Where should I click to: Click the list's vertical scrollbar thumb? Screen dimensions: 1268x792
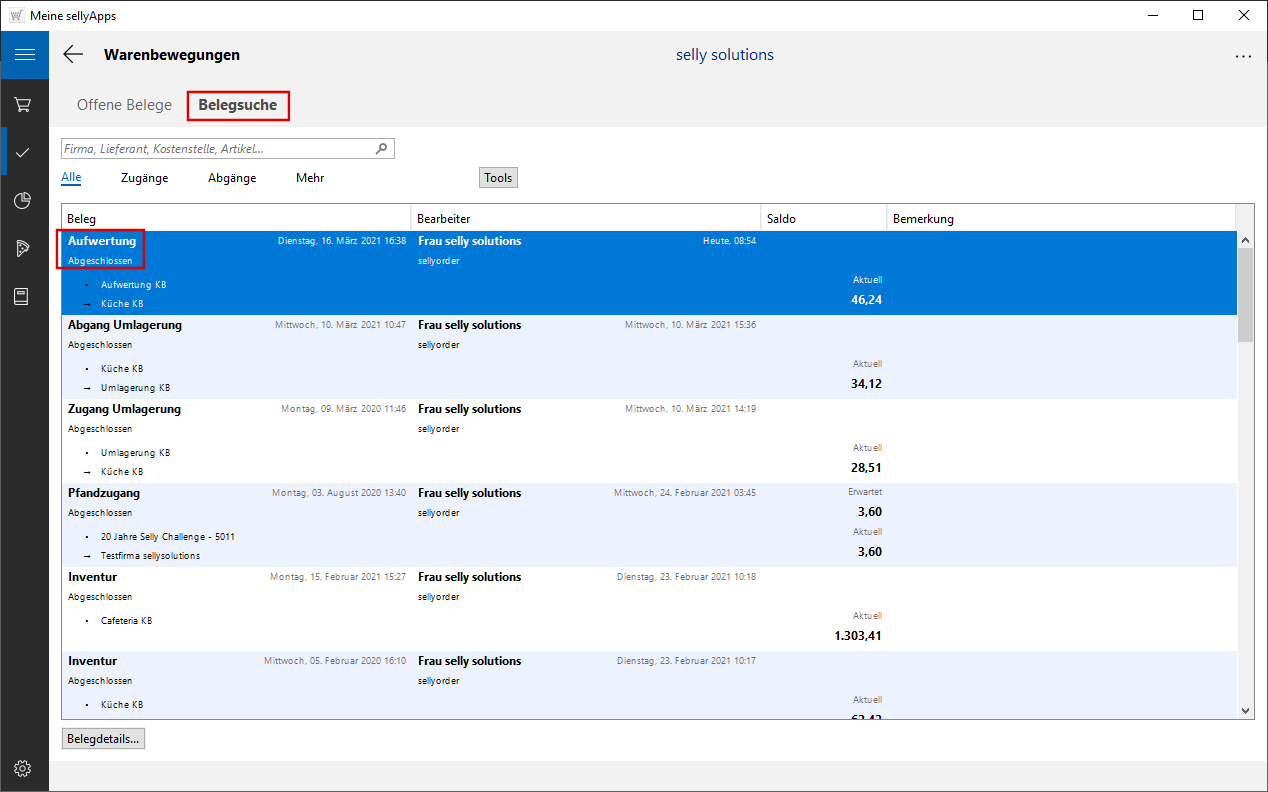tap(1245, 295)
